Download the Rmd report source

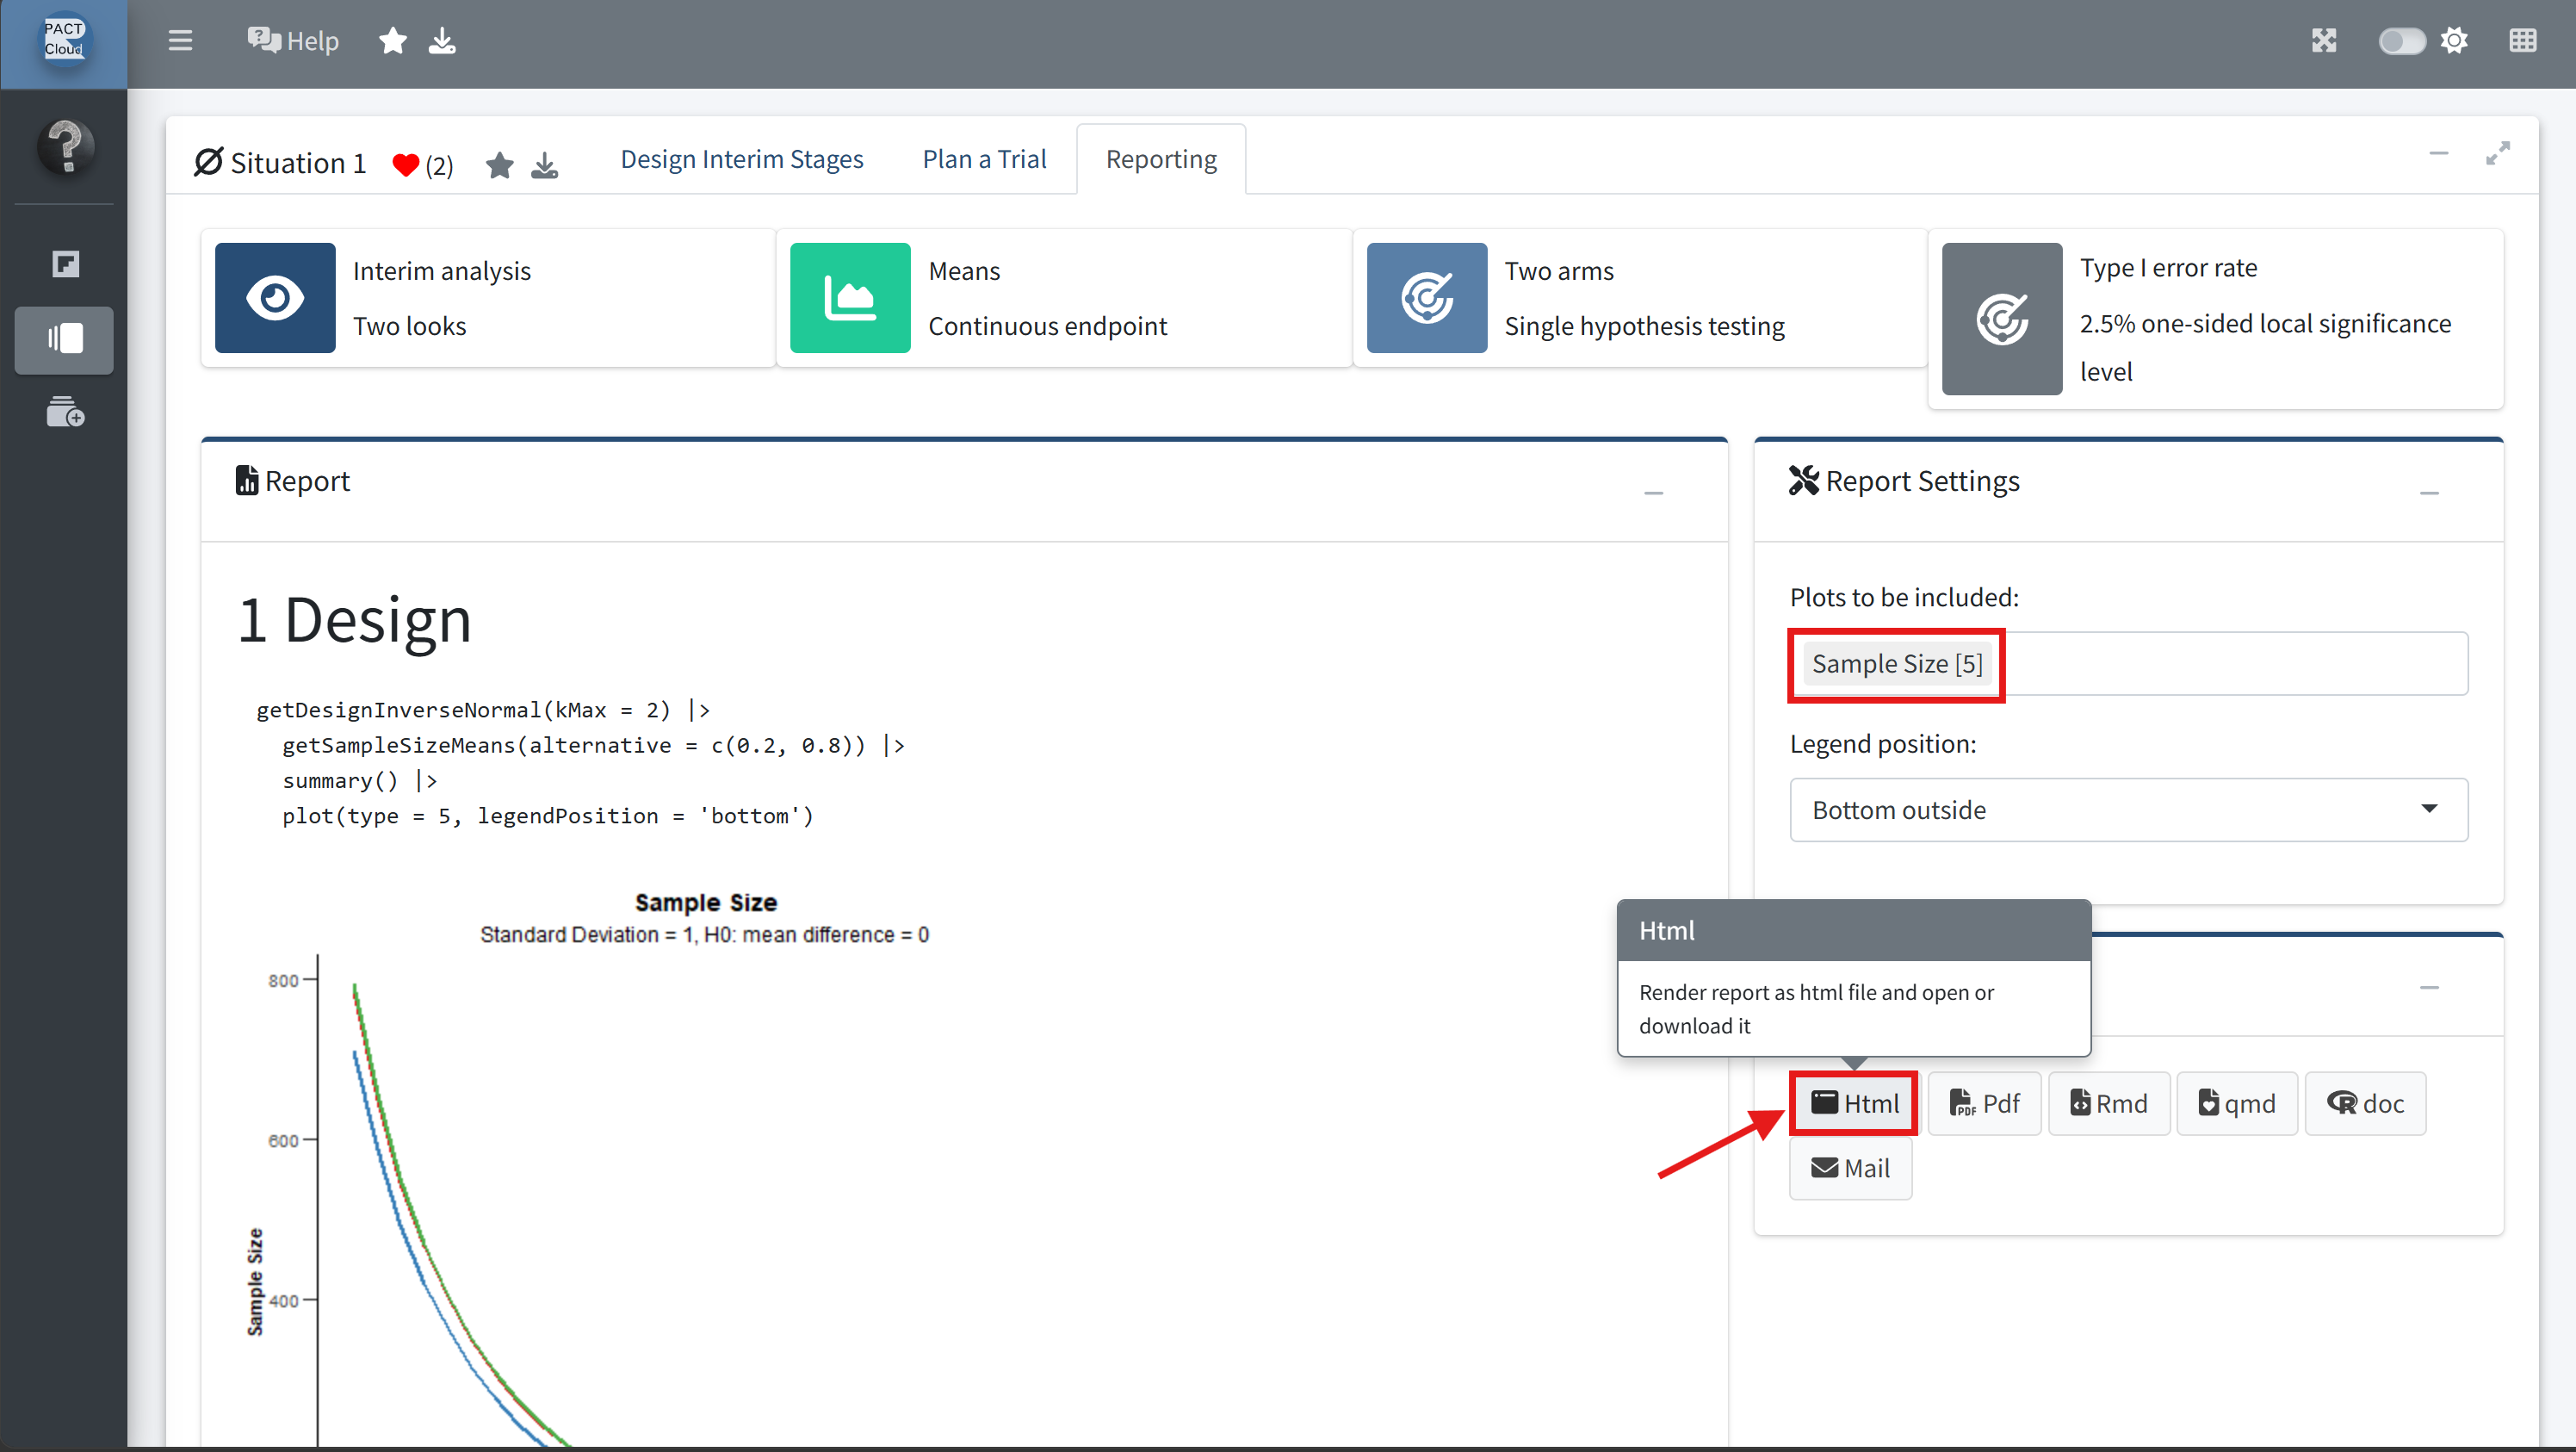(x=2109, y=1104)
